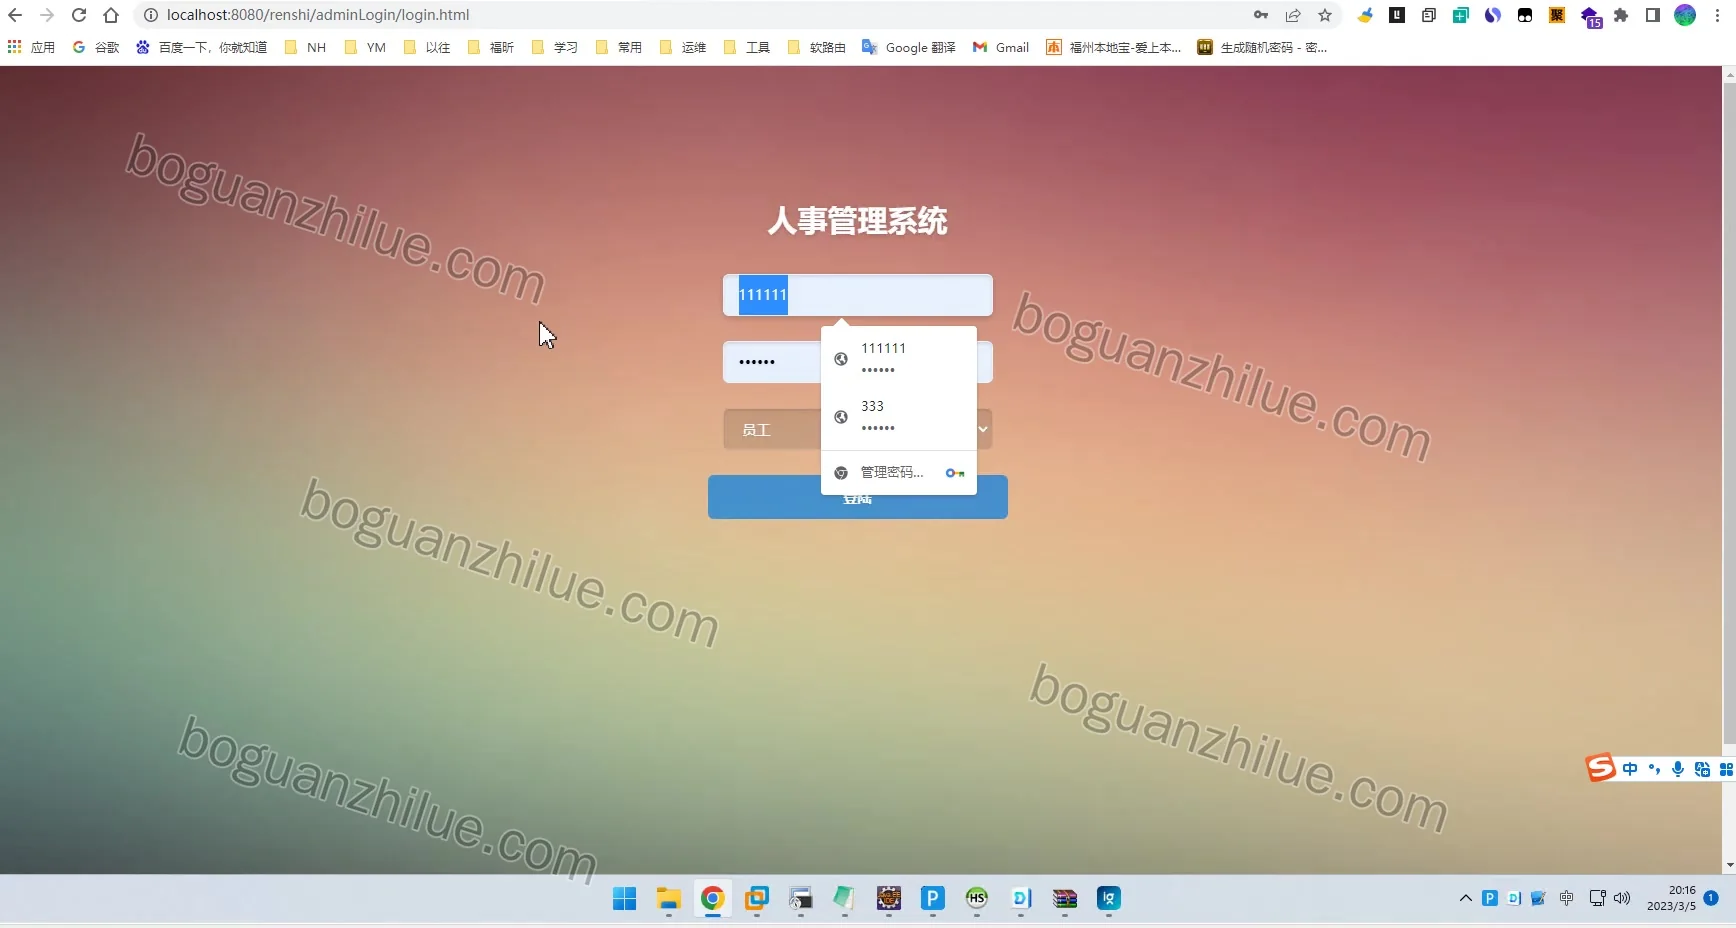Bookmark this page with the star icon
Viewport: 1736px width, 928px height.
pyautogui.click(x=1325, y=15)
